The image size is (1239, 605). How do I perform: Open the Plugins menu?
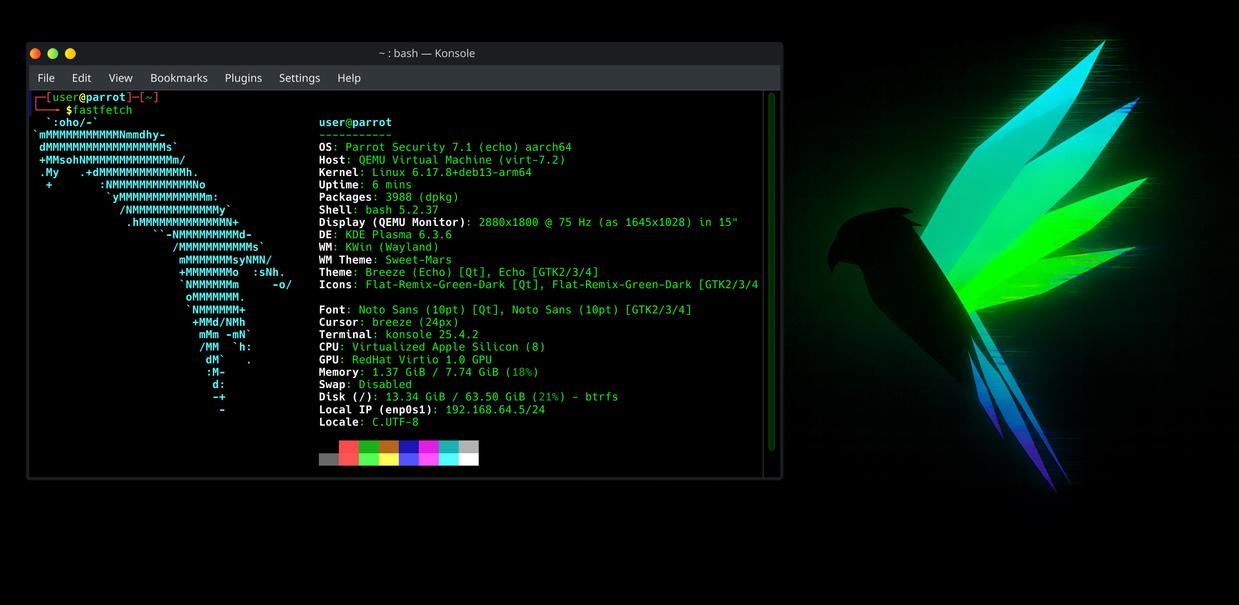243,78
